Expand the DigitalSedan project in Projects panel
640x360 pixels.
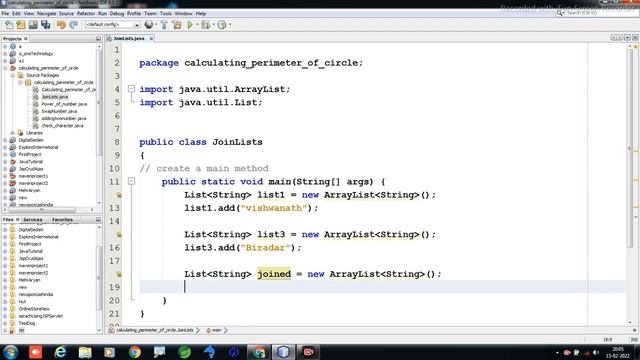(x=5, y=140)
